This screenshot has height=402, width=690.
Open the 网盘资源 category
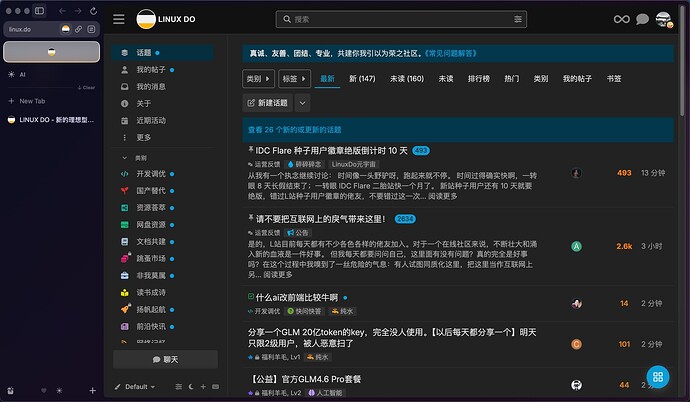coord(163,225)
